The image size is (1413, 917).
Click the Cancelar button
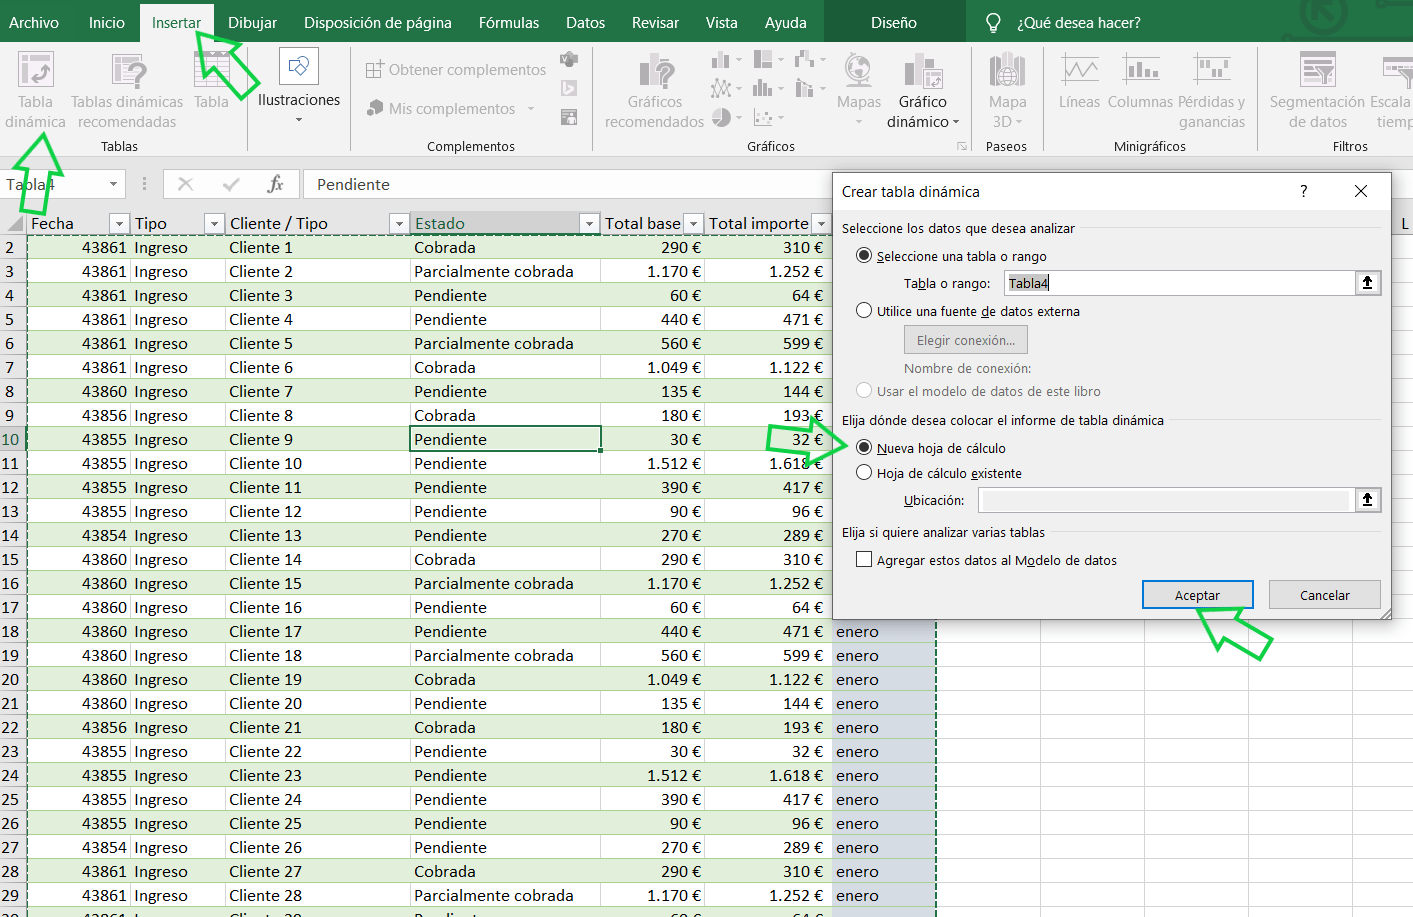(1324, 595)
